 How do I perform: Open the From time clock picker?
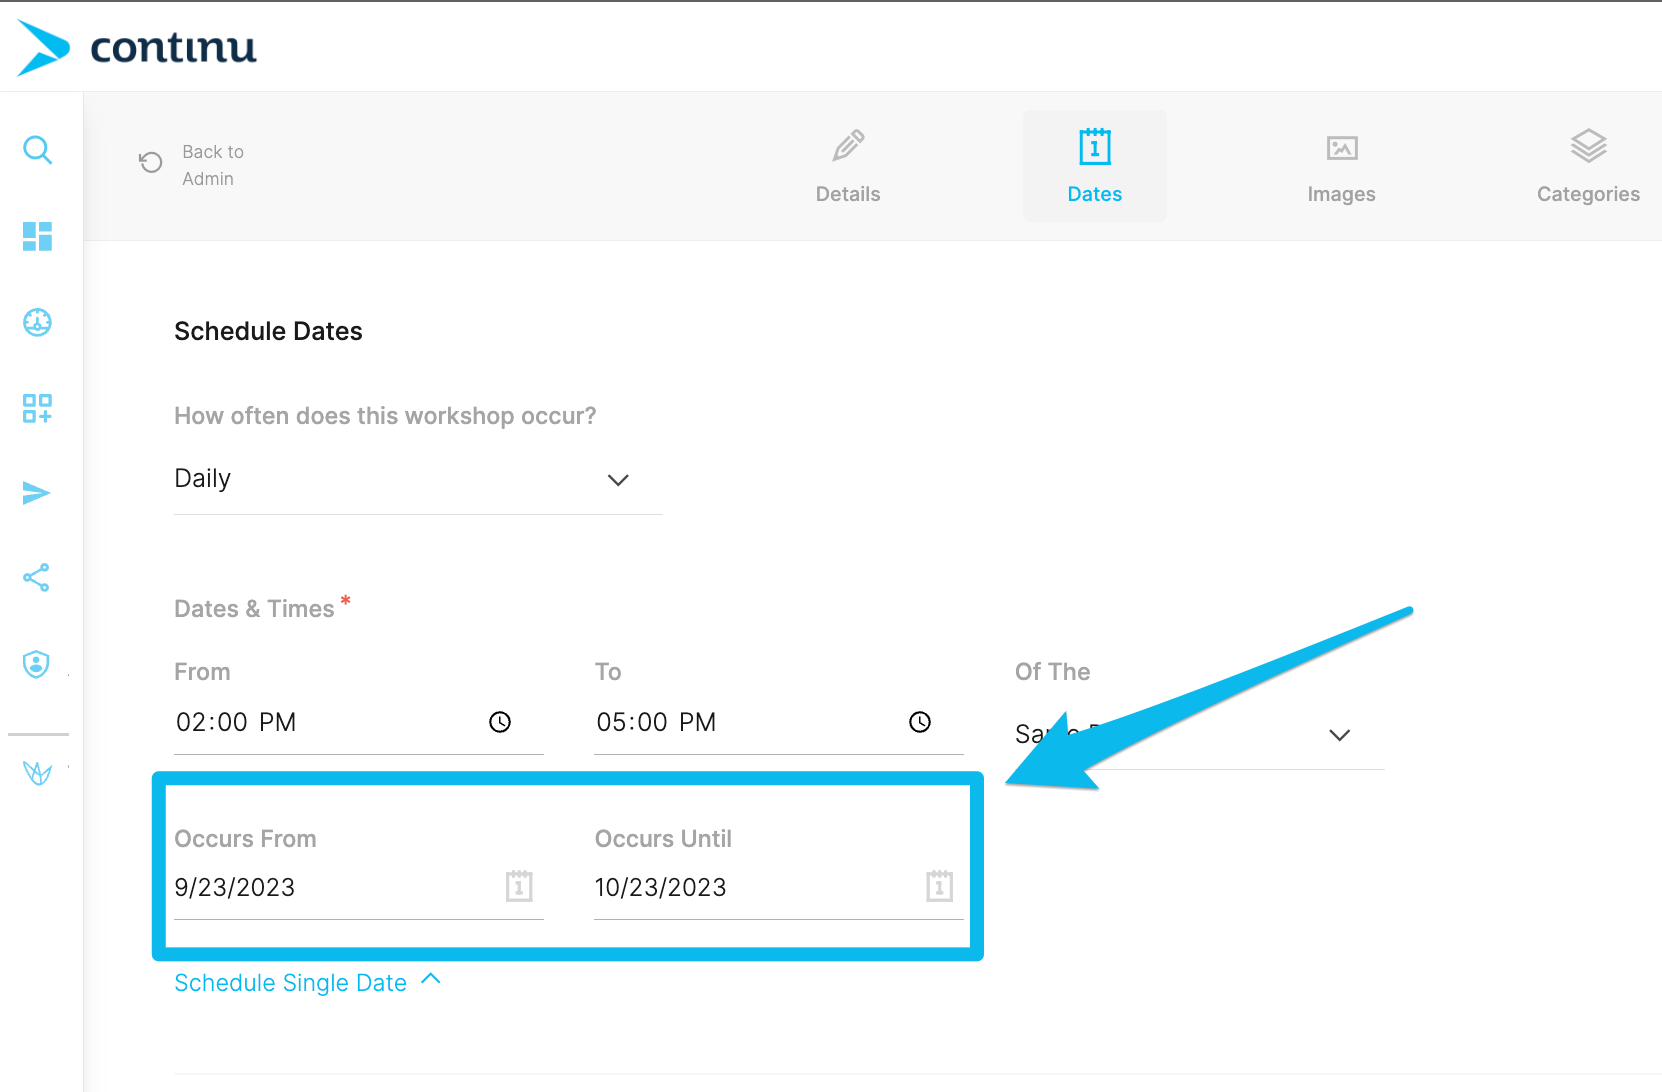(x=500, y=722)
